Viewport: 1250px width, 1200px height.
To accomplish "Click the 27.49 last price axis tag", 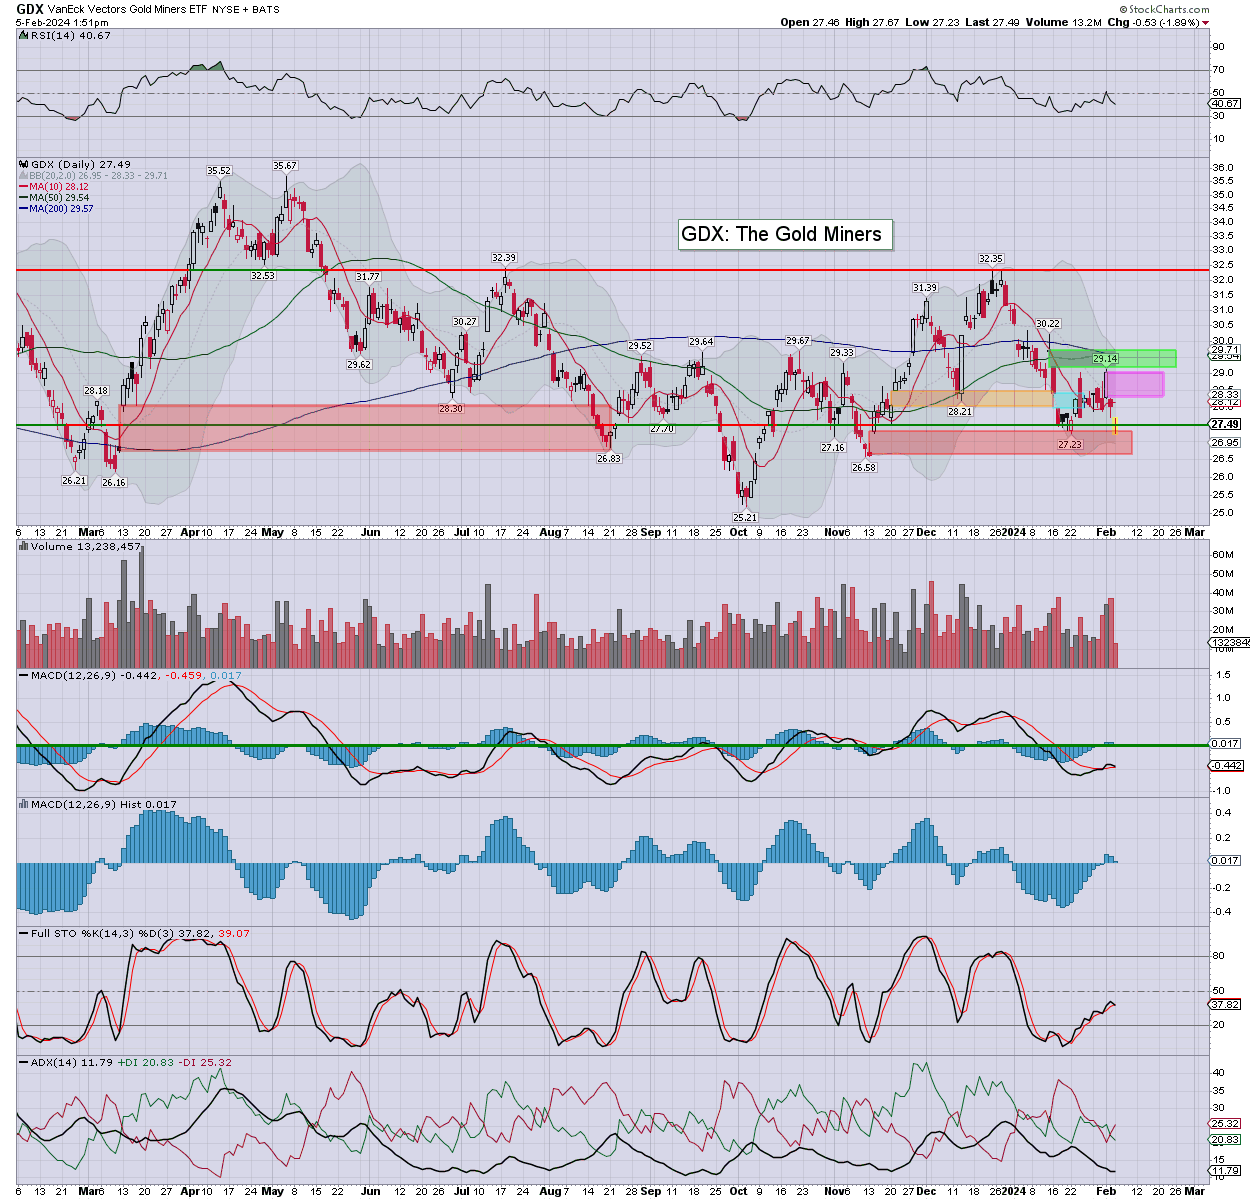I will tap(1225, 425).
